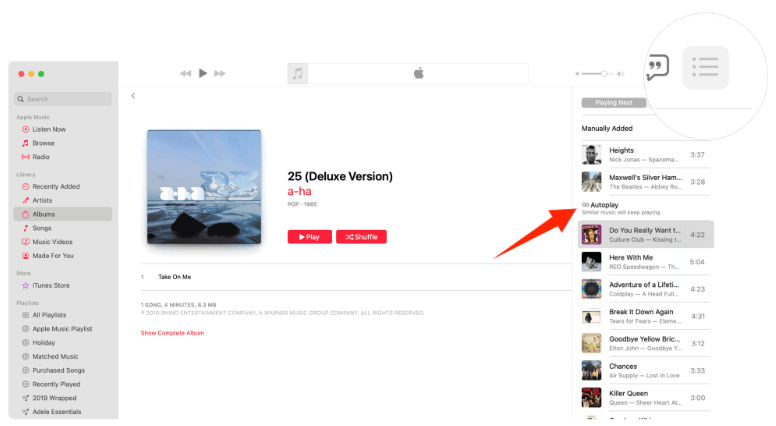This screenshot has width=776, height=426.
Task: Click the red Shuffle button
Action: pos(361,237)
